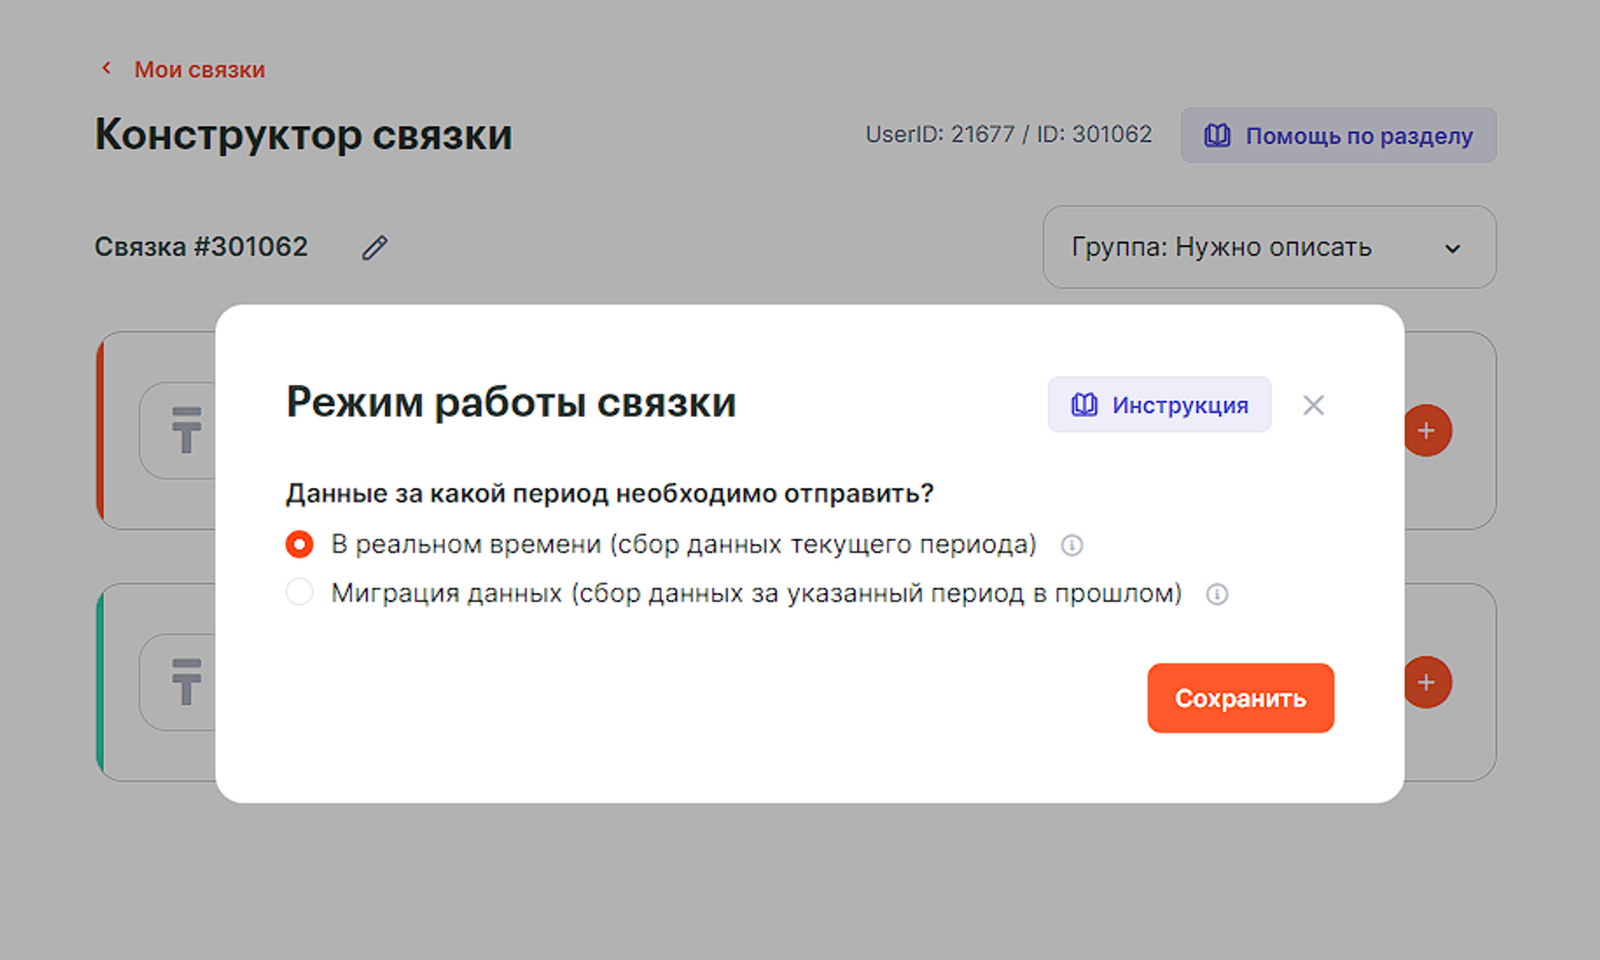Click the info icon next to Миграция данных
The image size is (1600, 960).
coord(1217,594)
